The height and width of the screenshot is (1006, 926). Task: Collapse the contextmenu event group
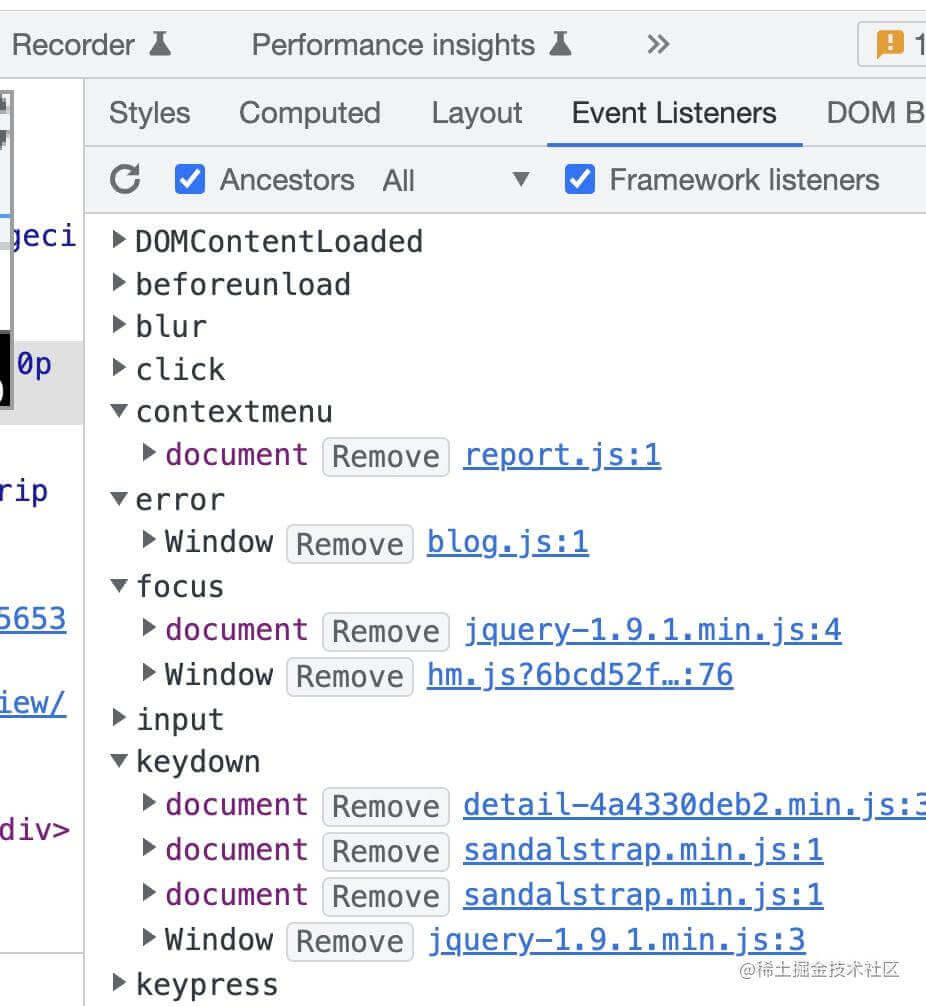tap(120, 411)
